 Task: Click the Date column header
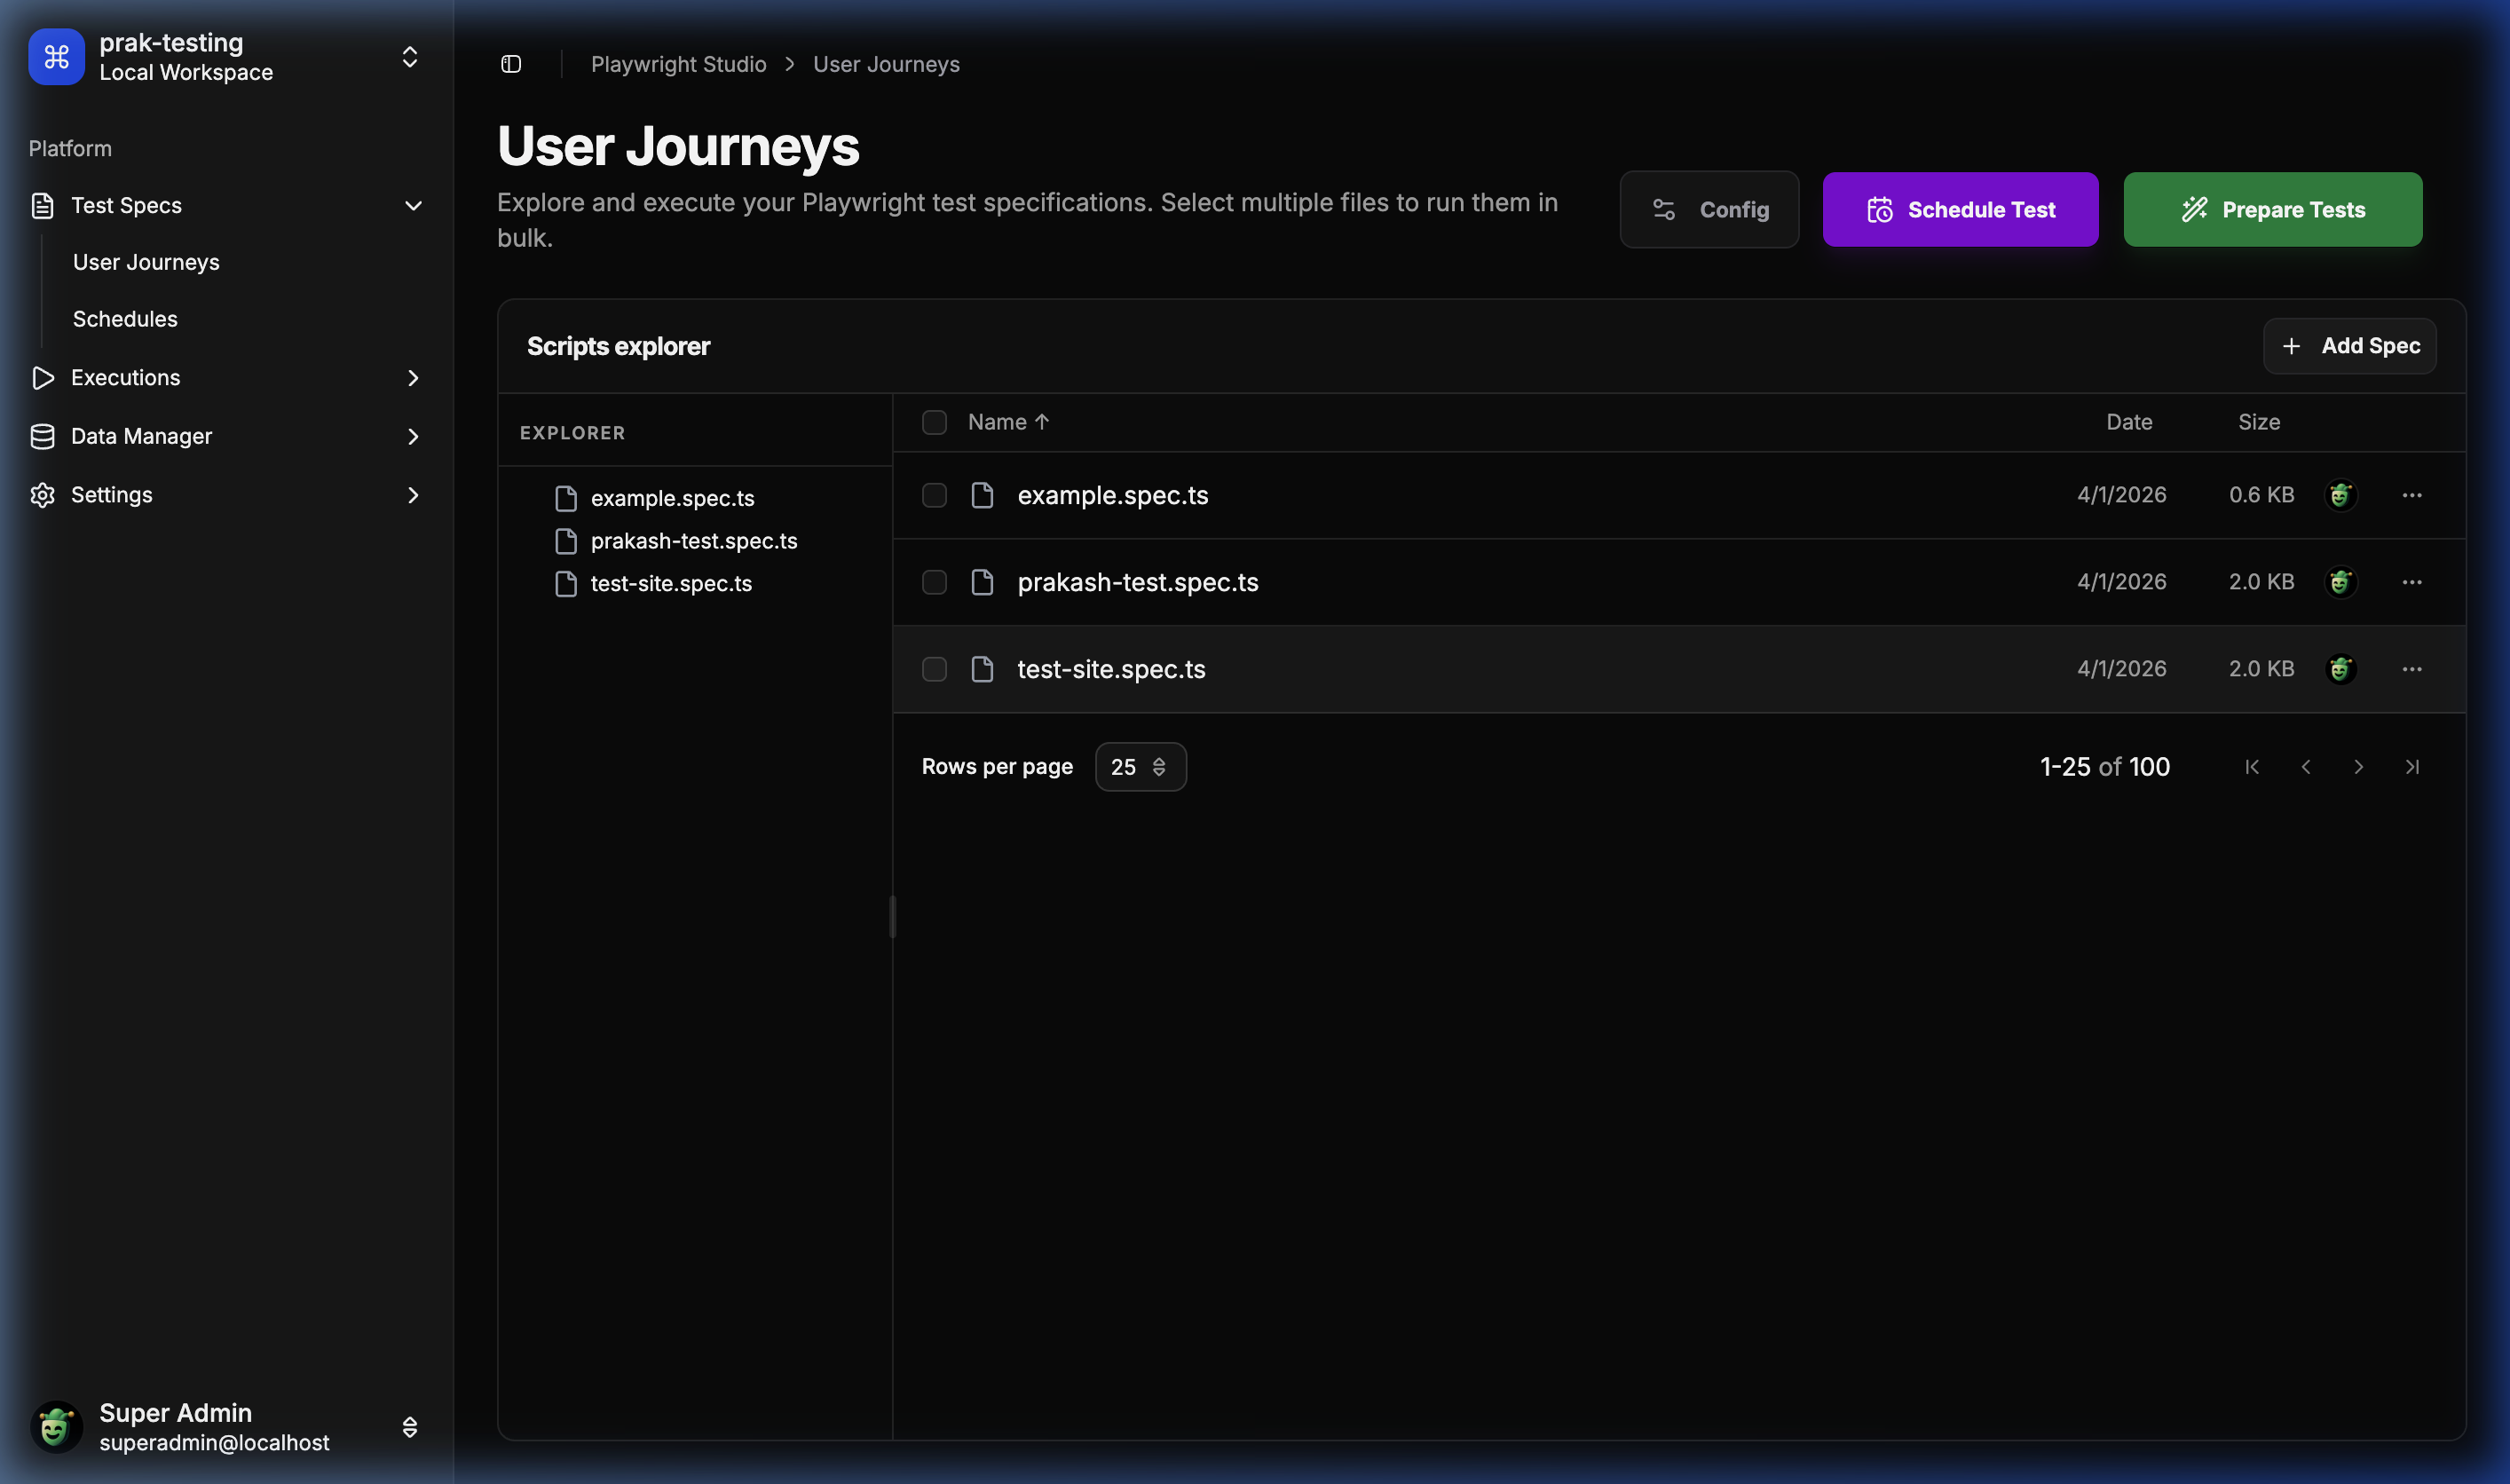click(x=2129, y=422)
